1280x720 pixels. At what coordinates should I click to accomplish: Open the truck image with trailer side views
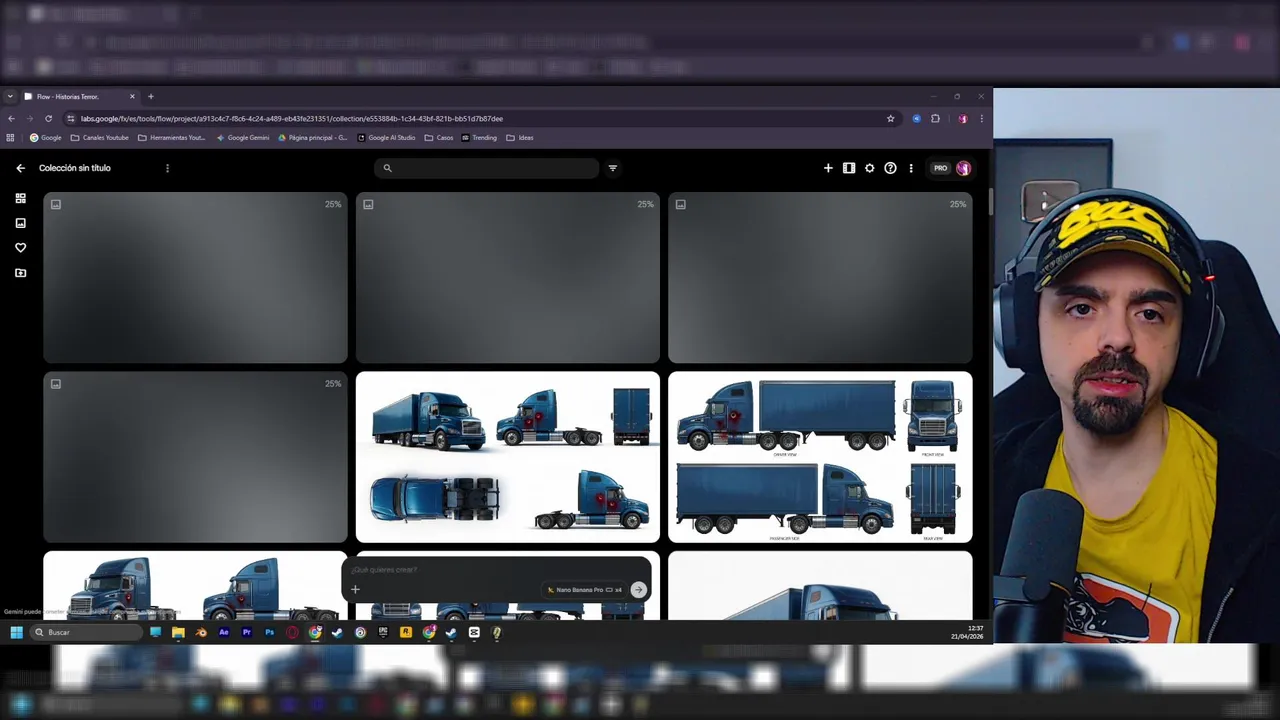(820, 457)
